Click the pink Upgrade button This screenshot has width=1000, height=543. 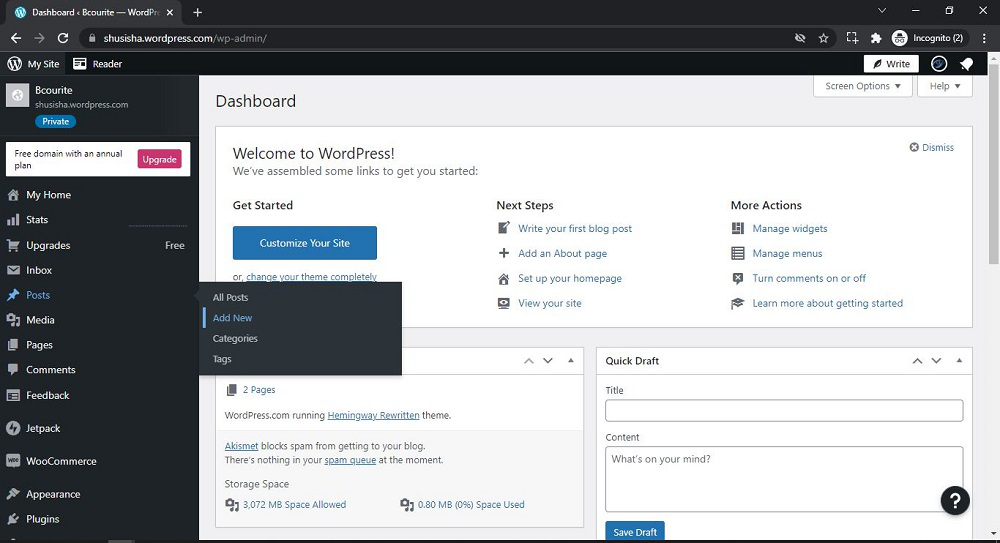(159, 159)
